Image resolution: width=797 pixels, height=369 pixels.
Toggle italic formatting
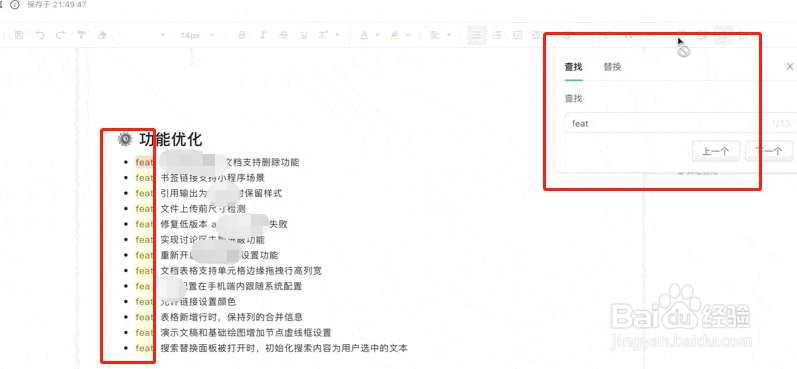(x=263, y=35)
